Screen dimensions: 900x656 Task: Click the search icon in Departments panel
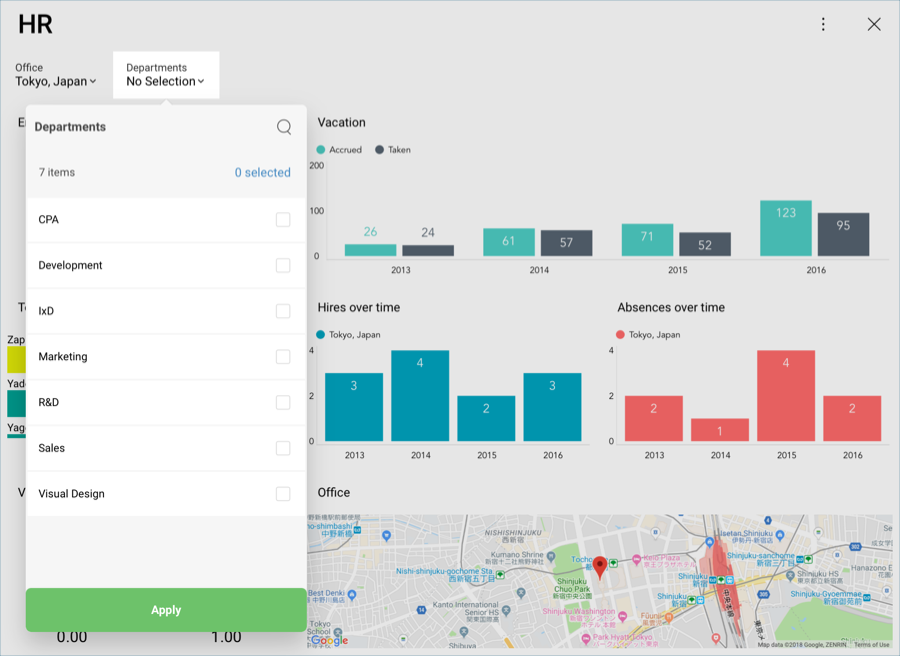(284, 127)
